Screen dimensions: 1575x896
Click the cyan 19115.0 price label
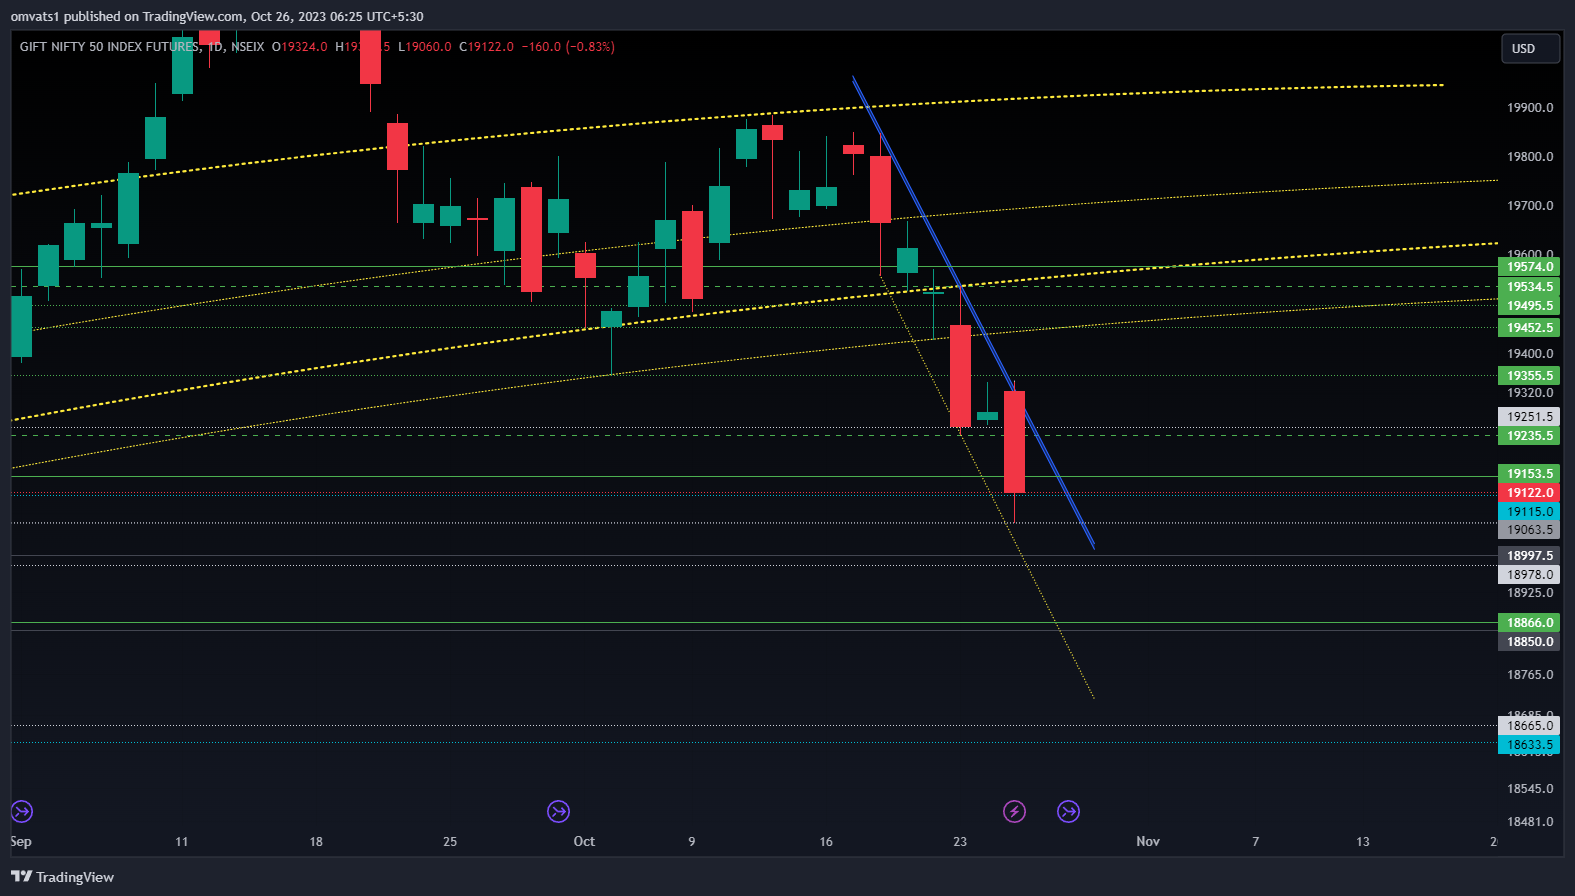1529,512
